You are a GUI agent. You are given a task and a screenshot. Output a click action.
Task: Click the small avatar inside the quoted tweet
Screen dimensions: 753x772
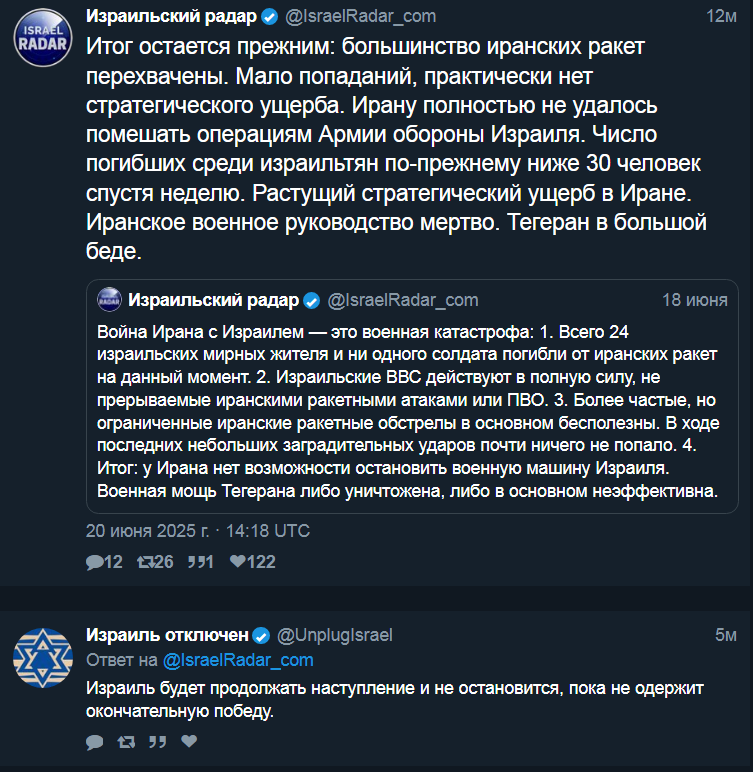109,299
